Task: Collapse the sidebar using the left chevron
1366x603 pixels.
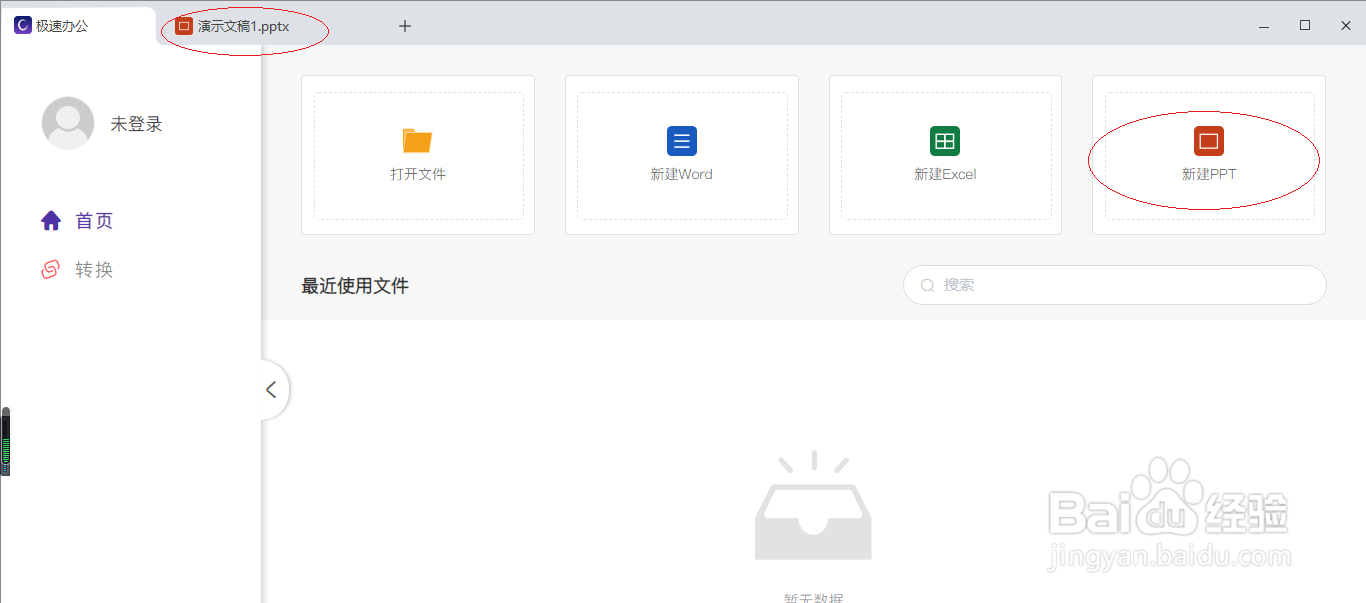Action: coord(271,390)
